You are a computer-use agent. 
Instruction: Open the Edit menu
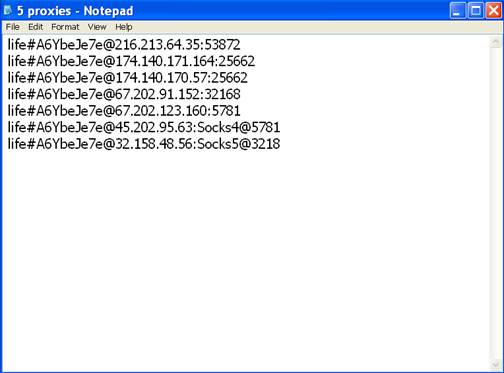click(x=35, y=27)
